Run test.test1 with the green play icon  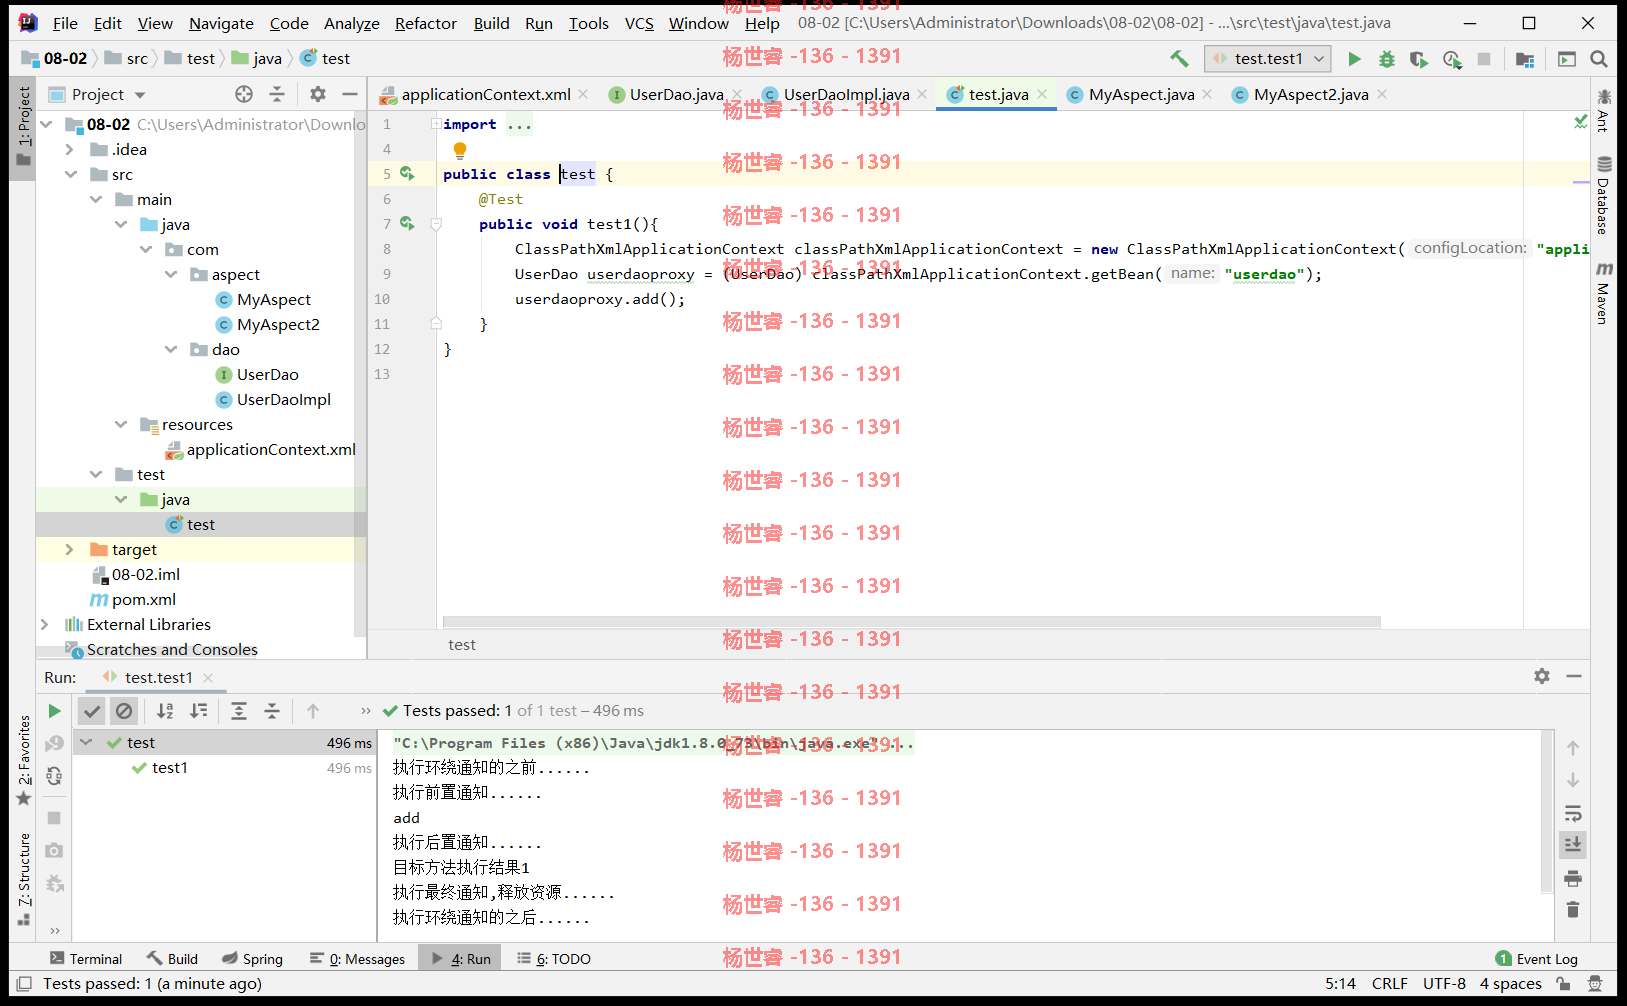point(1354,59)
